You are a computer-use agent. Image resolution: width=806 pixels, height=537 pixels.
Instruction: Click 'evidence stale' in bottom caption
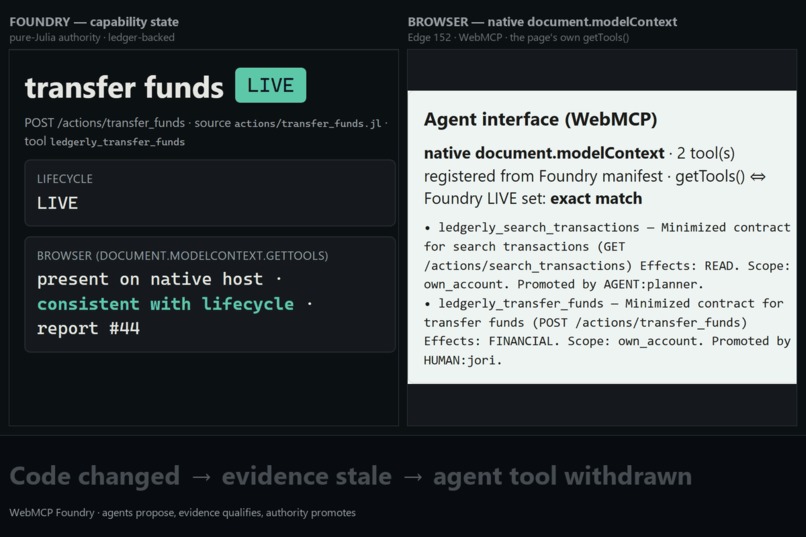pos(306,476)
